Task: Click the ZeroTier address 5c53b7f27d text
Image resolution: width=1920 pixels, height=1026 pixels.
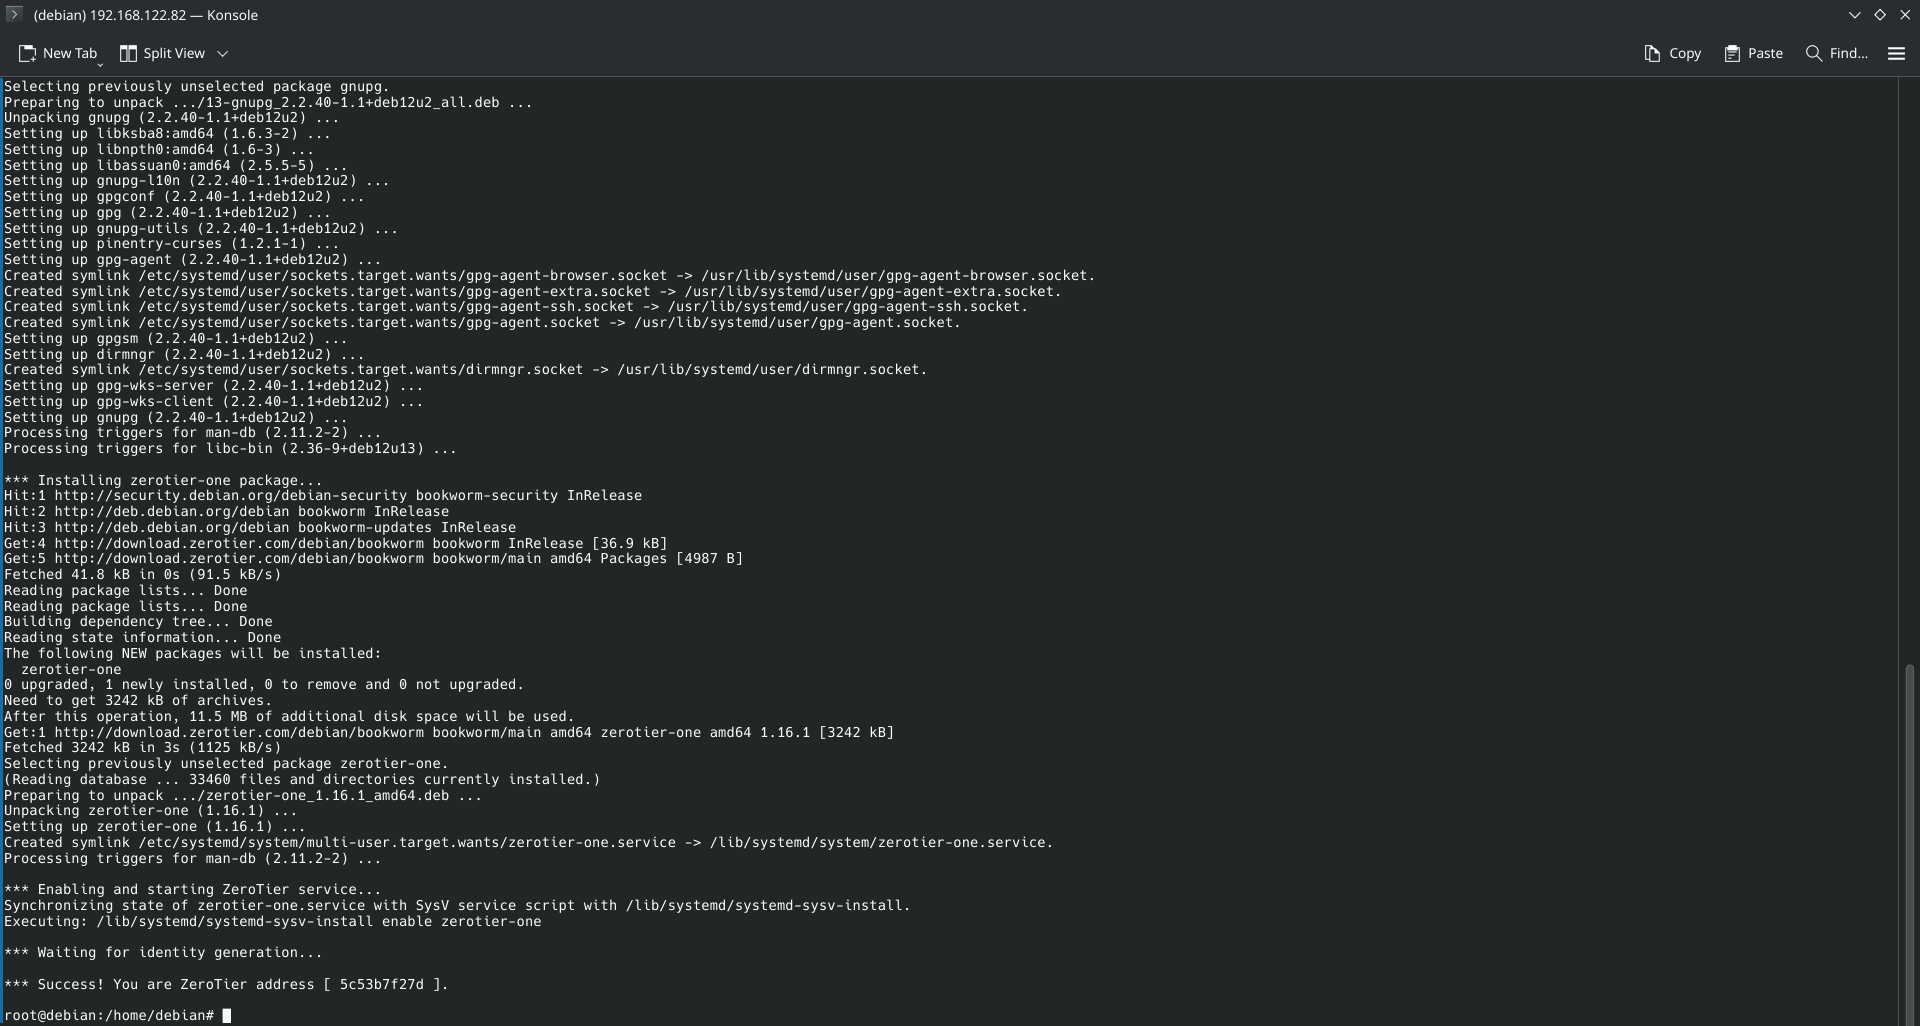Action: coord(381,985)
